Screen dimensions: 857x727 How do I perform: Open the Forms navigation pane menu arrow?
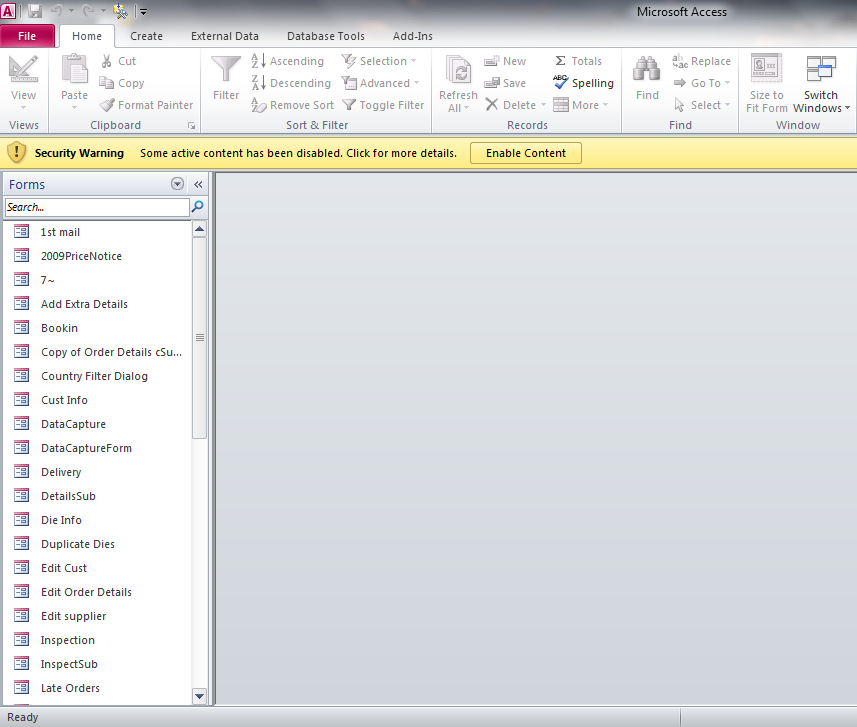(x=177, y=184)
